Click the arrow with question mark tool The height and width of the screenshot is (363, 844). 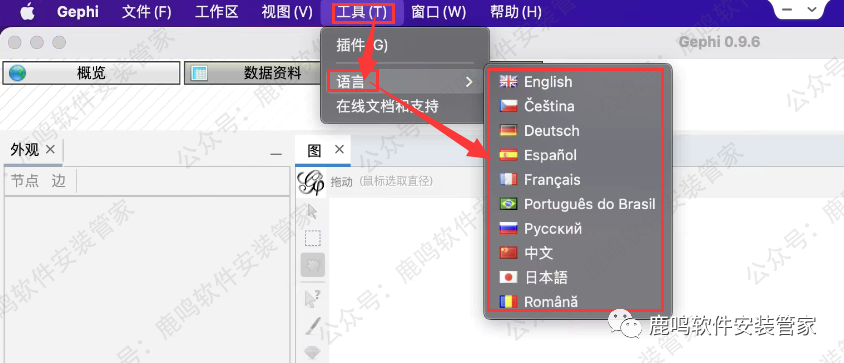(312, 298)
